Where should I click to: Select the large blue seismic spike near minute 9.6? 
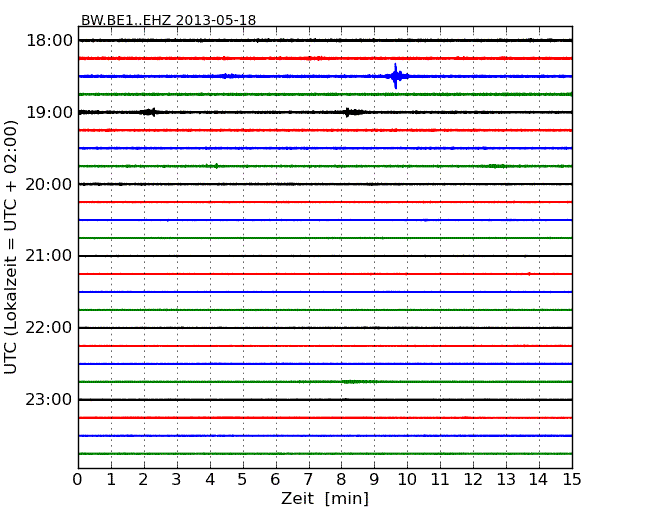coord(396,76)
